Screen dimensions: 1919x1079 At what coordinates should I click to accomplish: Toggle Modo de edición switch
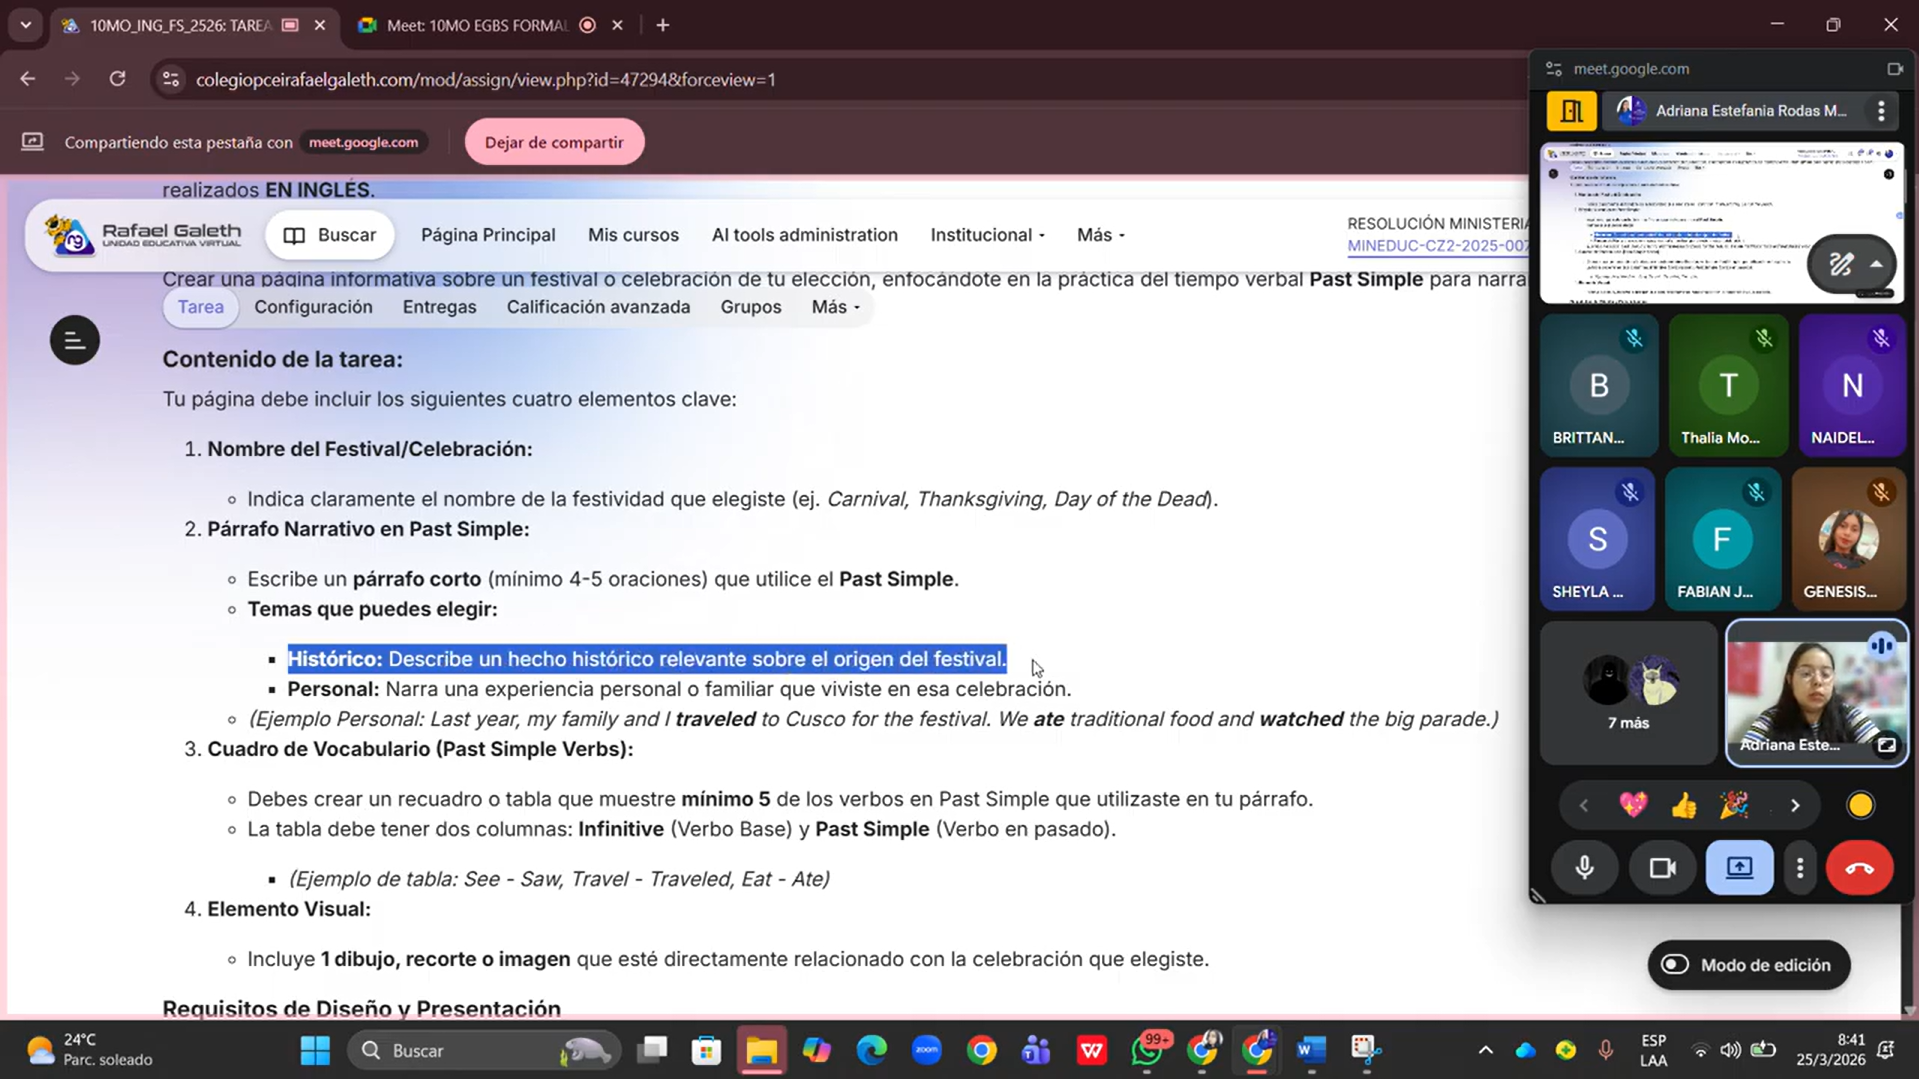click(1676, 965)
